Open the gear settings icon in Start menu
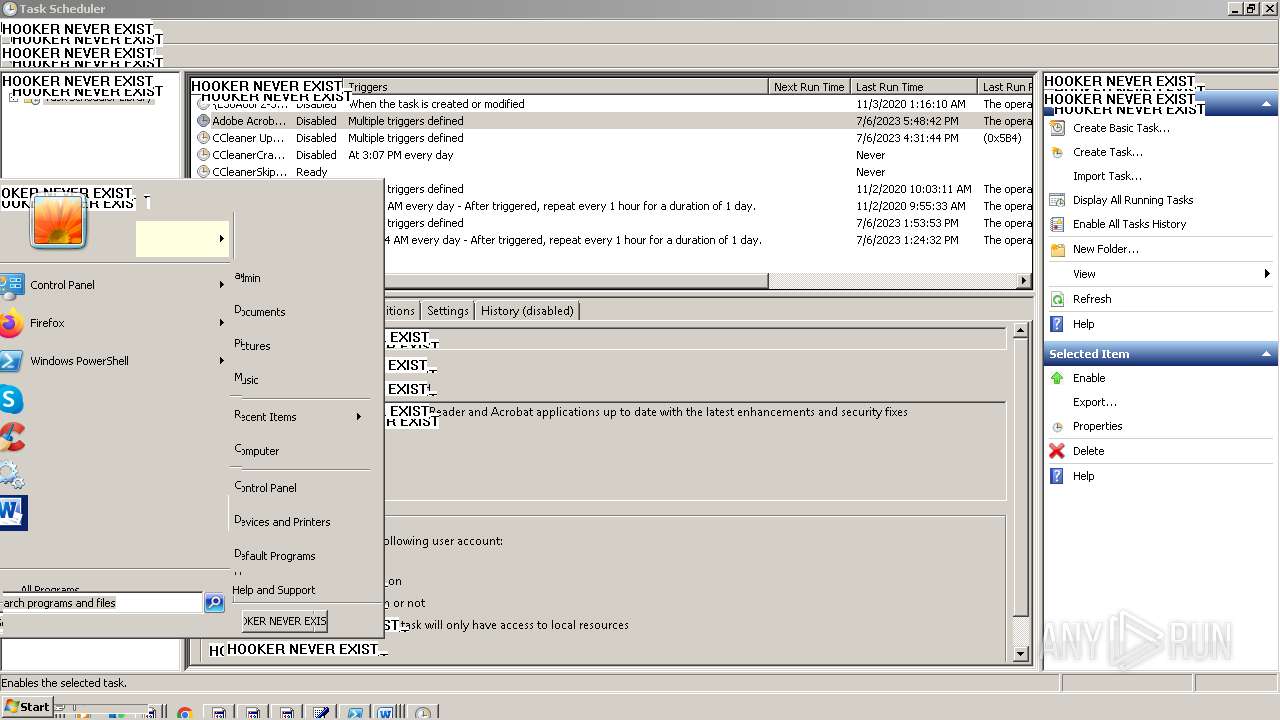 pyautogui.click(x=11, y=475)
